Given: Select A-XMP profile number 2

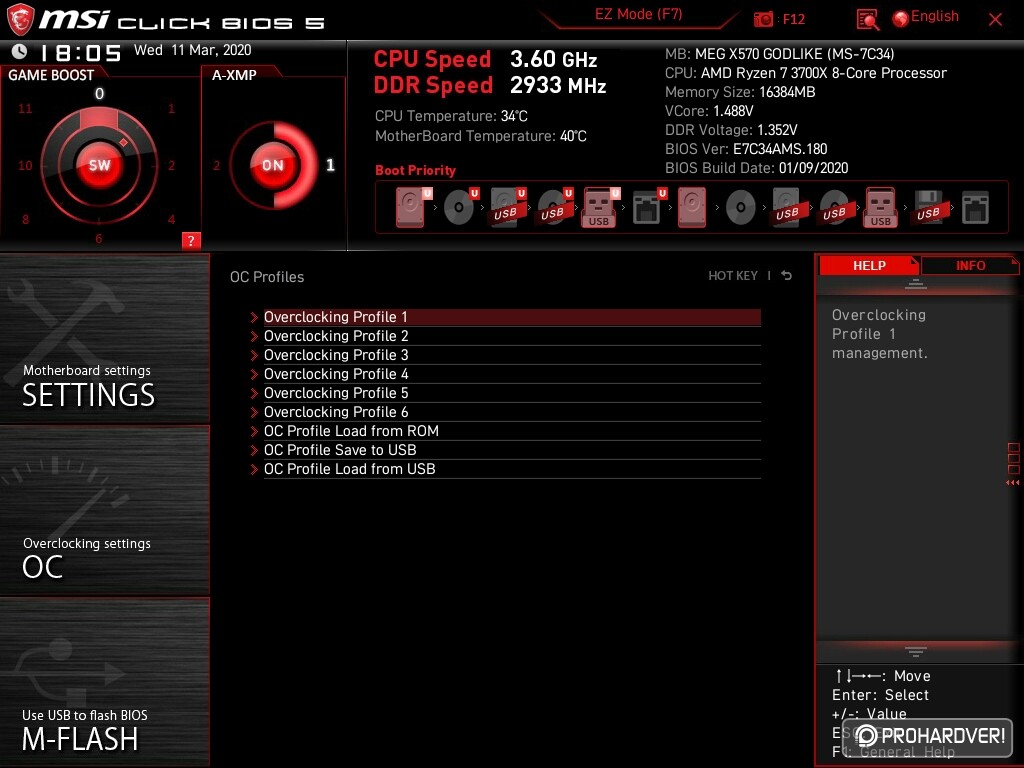Looking at the screenshot, I should [x=216, y=165].
